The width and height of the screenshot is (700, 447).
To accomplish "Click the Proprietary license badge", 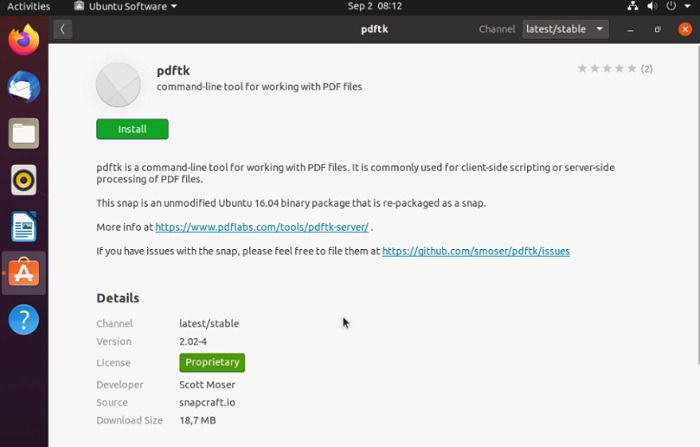I will 212,363.
